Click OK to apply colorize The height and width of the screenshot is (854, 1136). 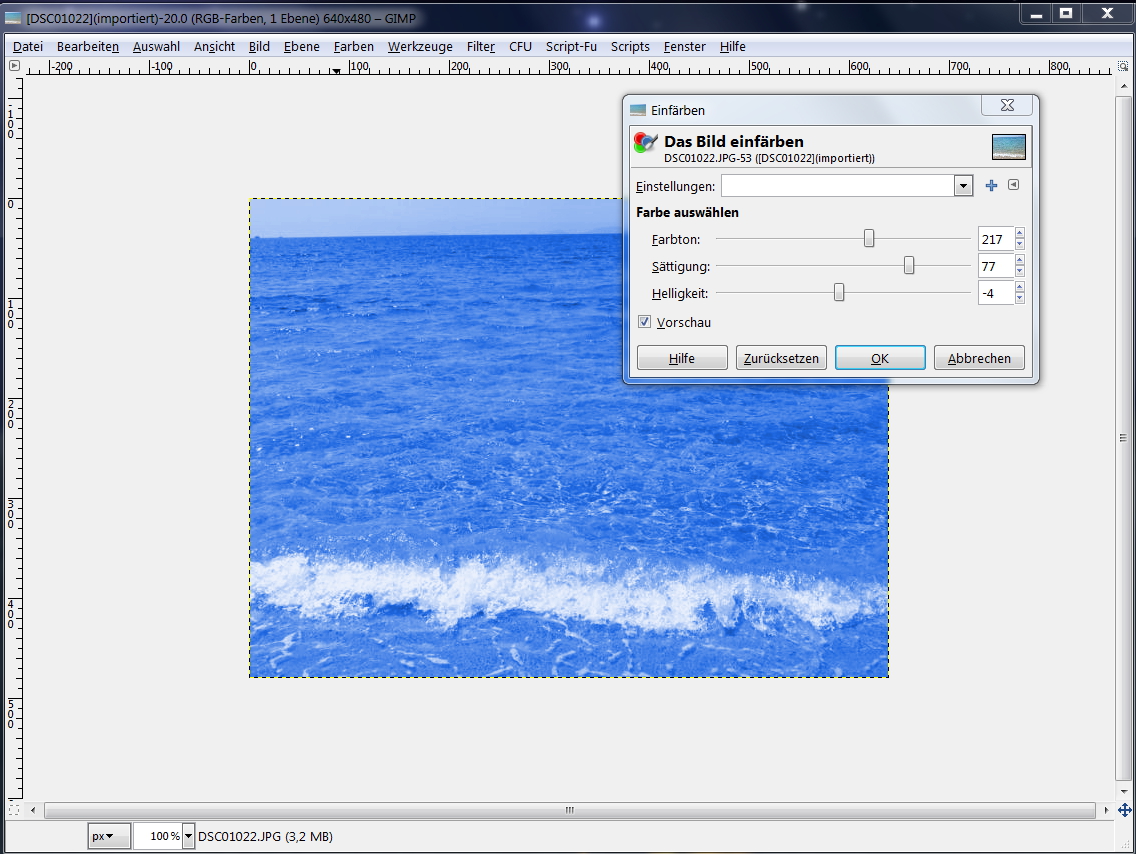(x=879, y=358)
